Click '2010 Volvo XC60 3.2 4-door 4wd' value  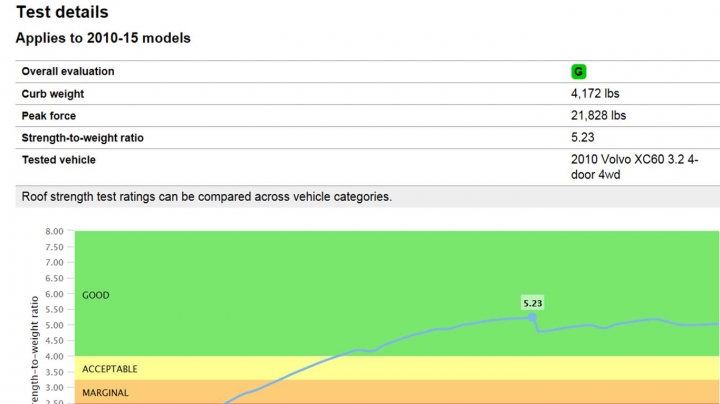(635, 167)
